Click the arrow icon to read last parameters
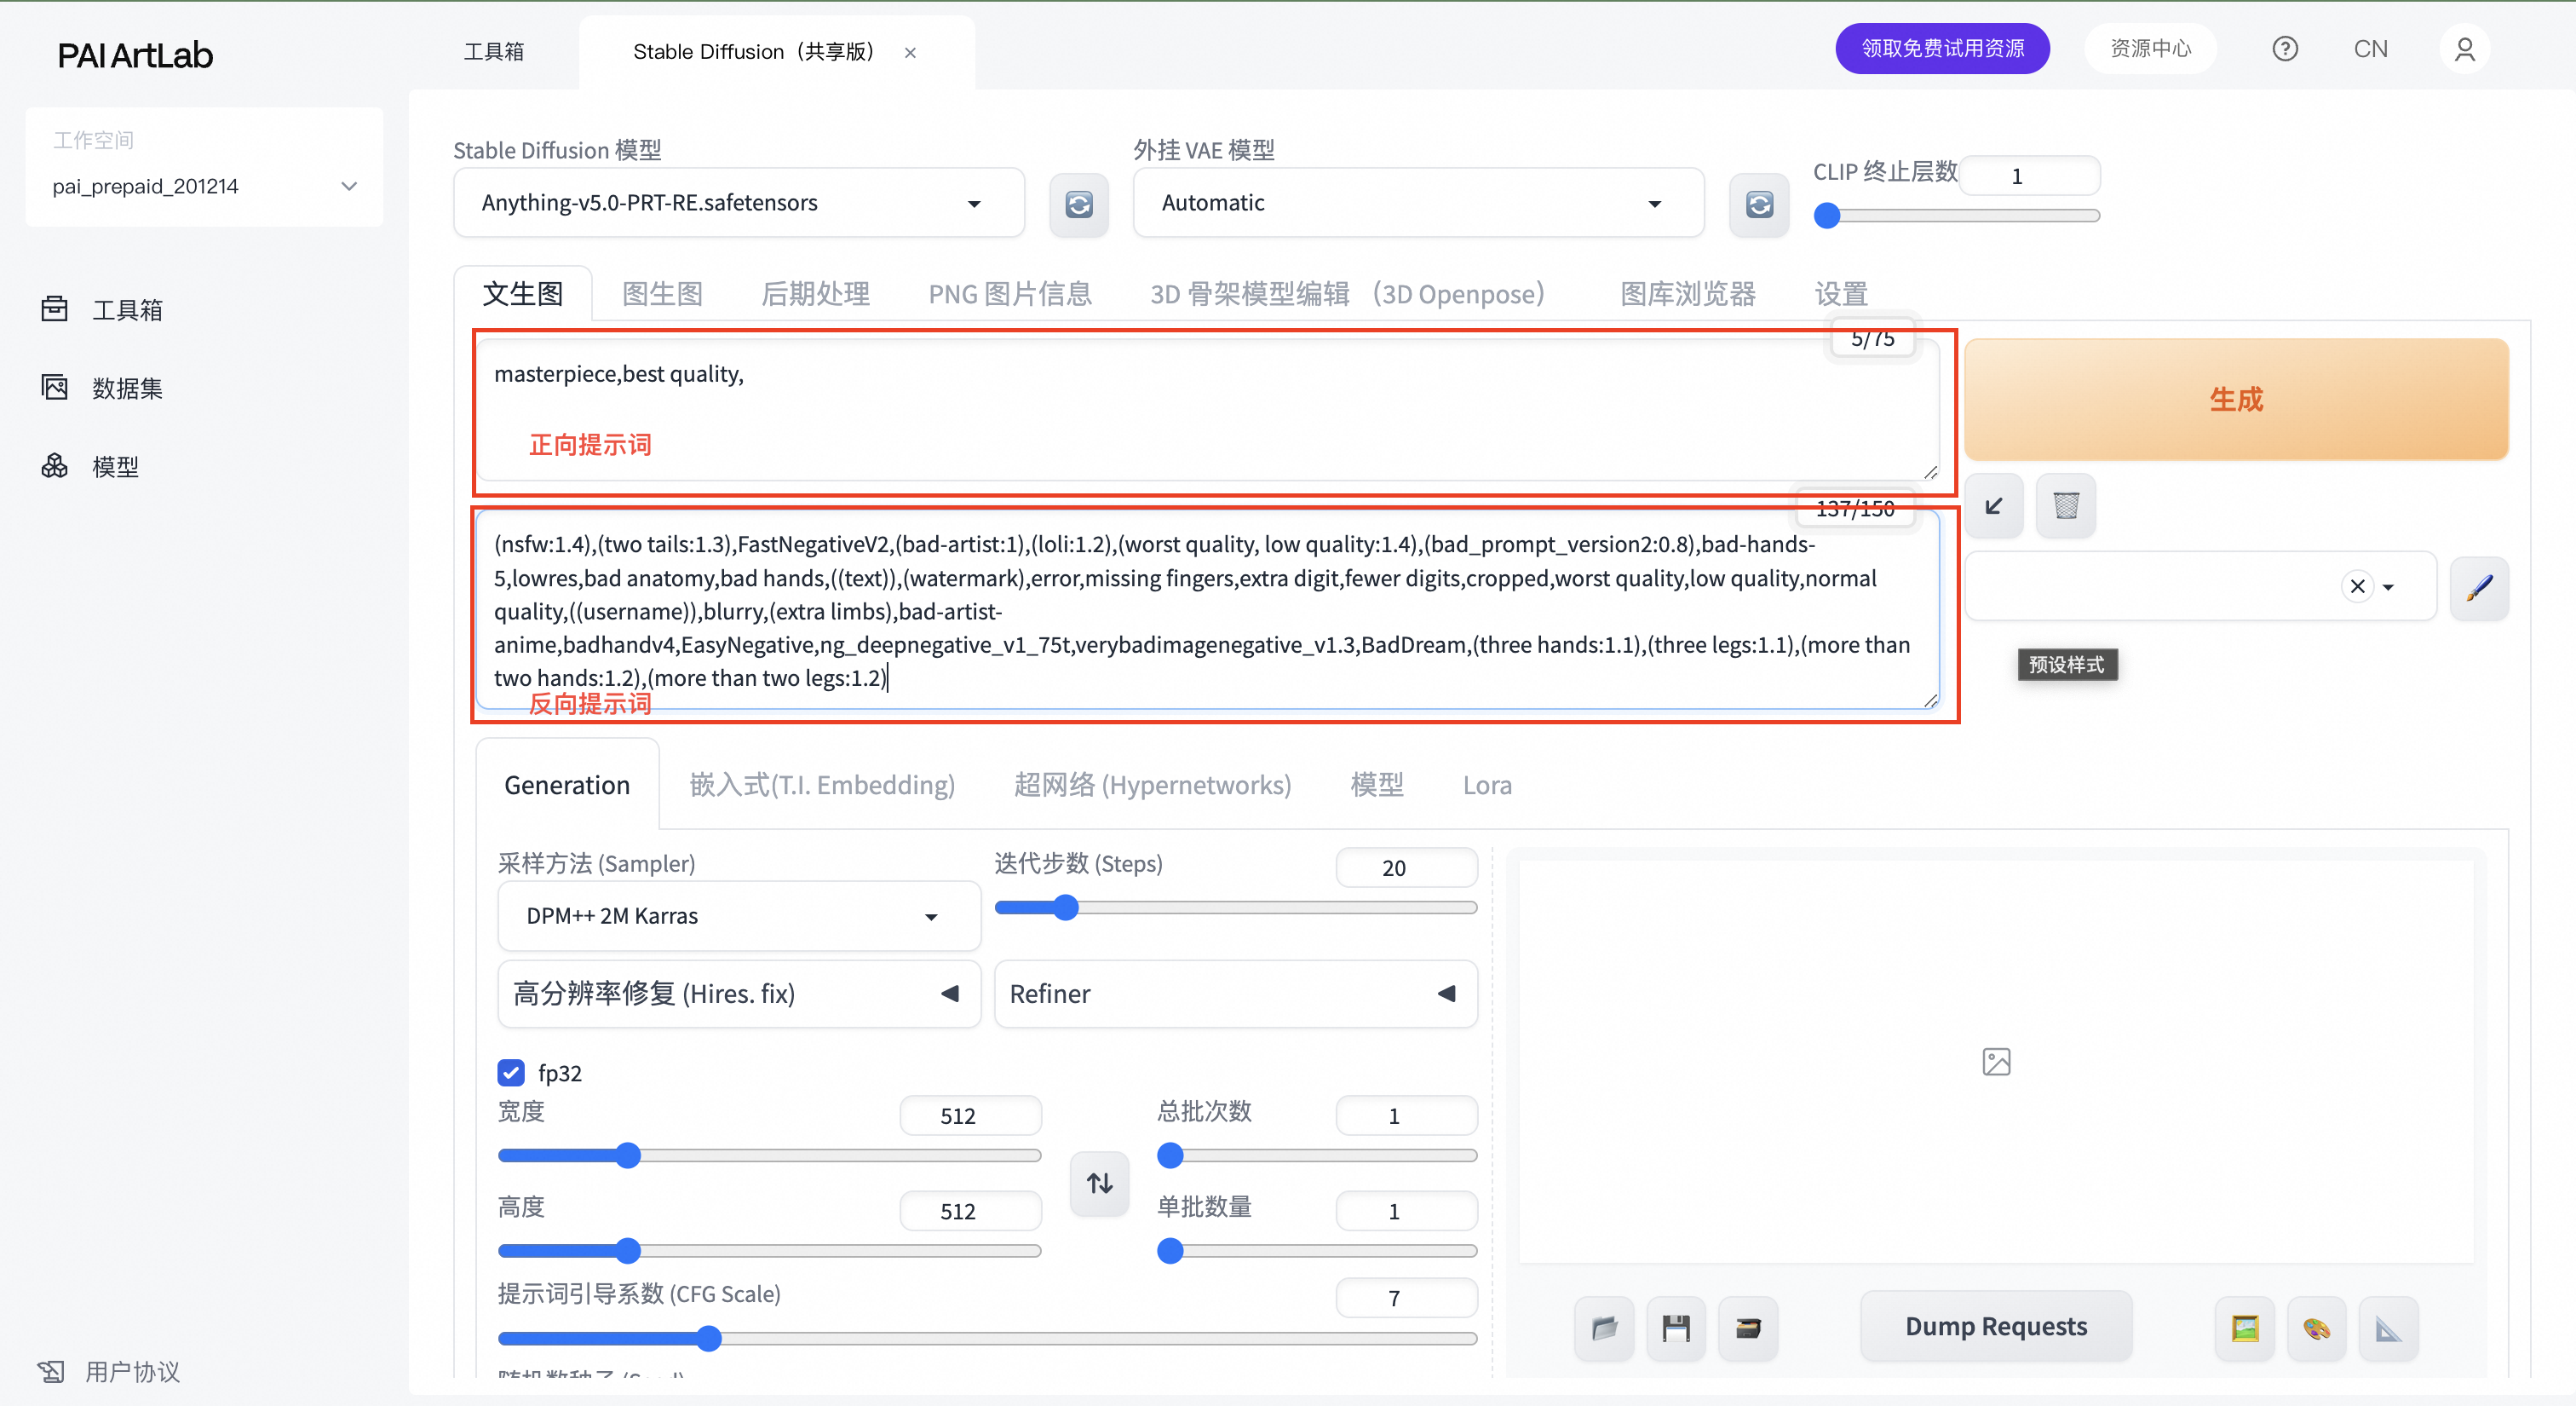2576x1406 pixels. coord(1993,506)
